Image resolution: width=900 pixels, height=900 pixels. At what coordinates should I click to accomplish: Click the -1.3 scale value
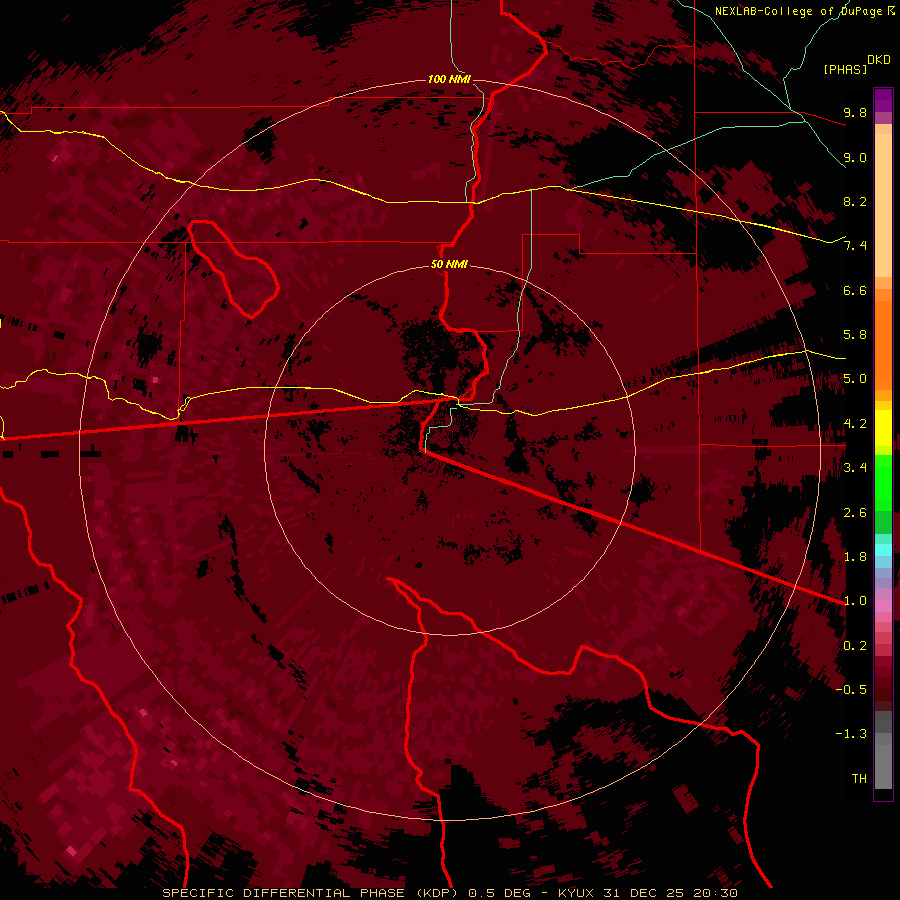tap(851, 734)
